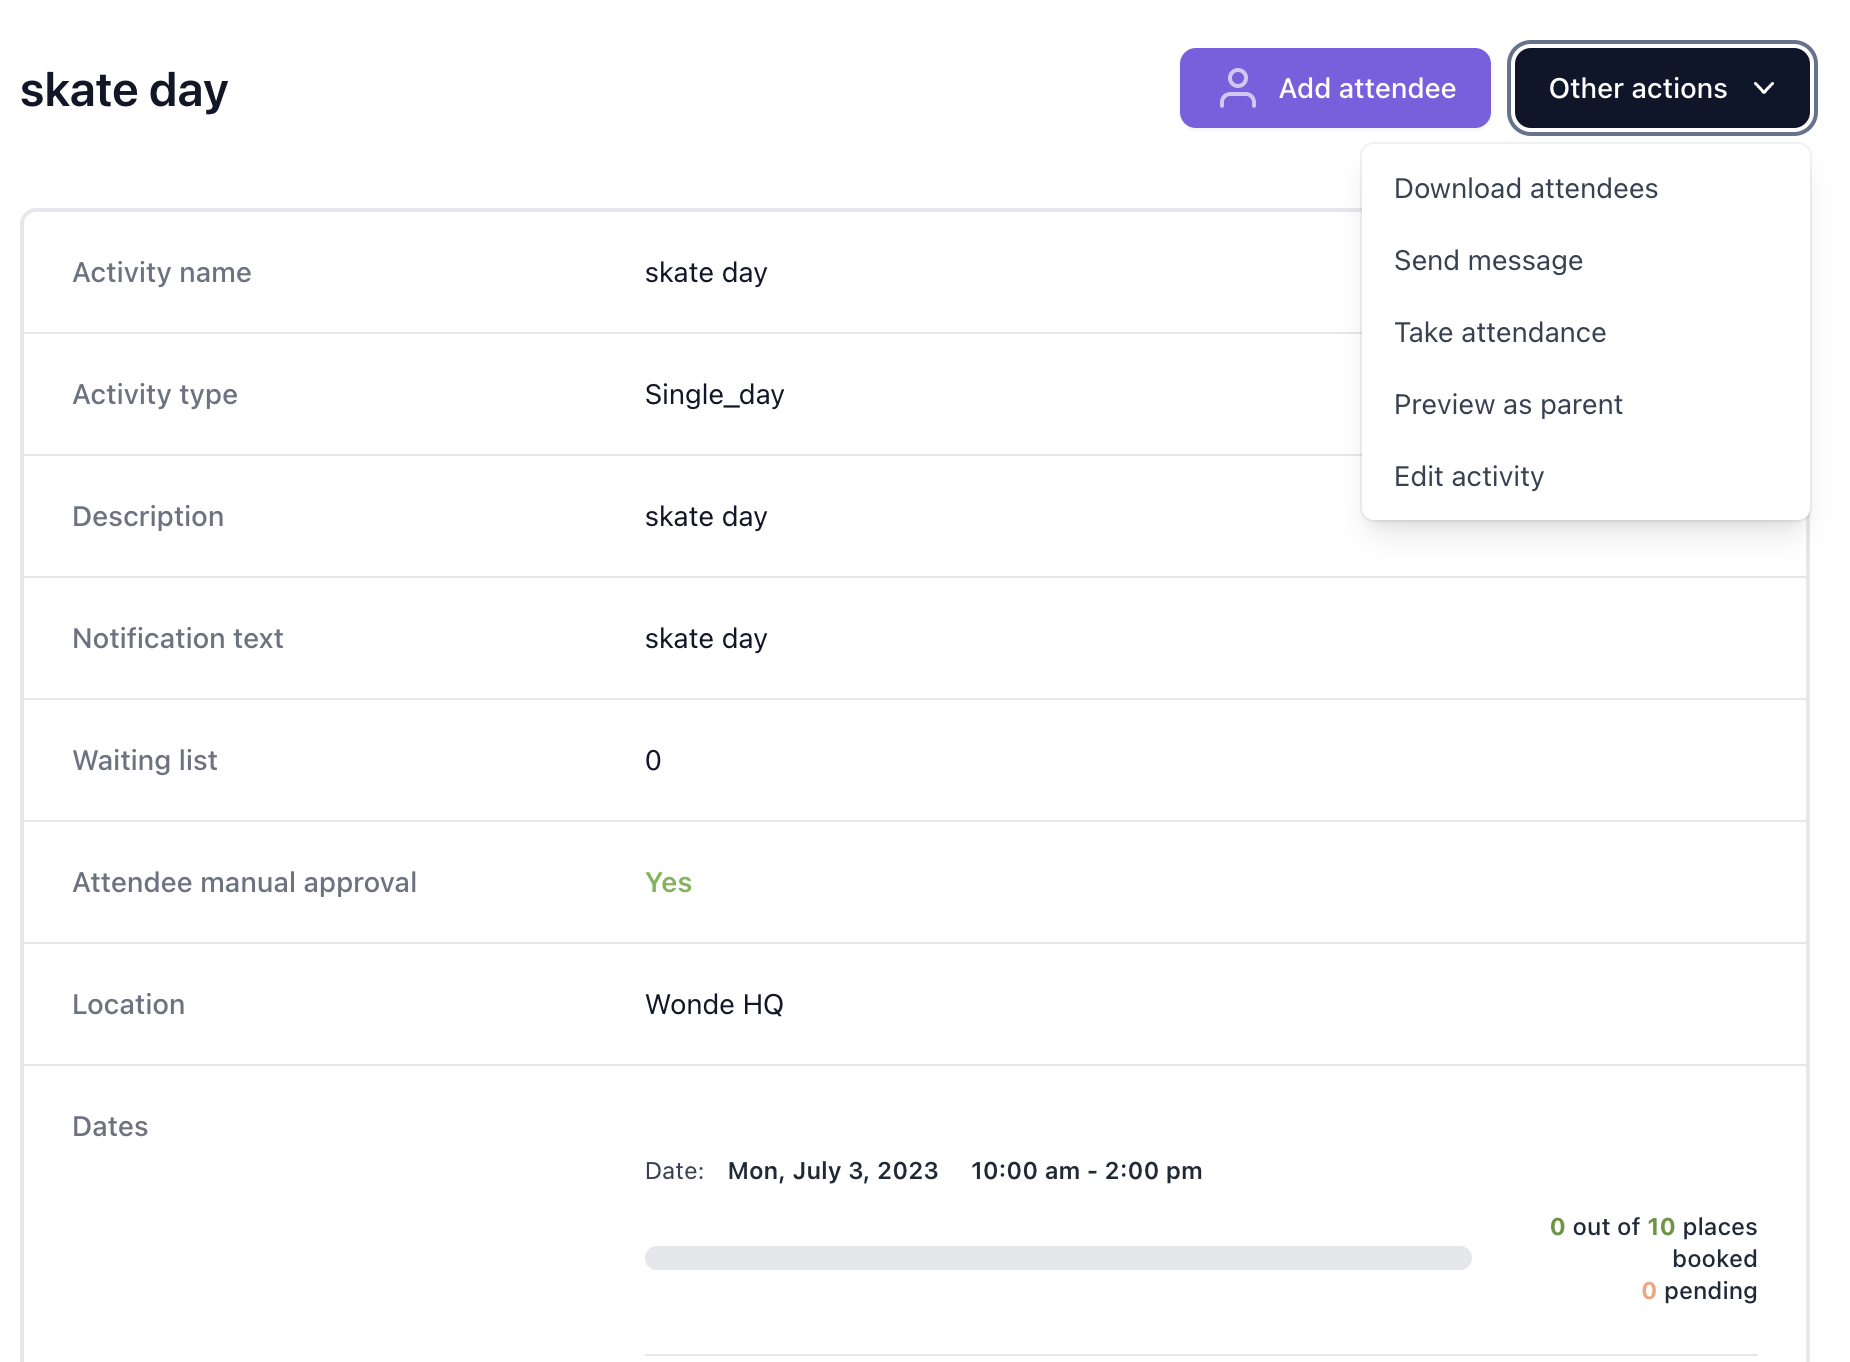Click the Mon, July 3, 2023 date
Screen dimensions: 1850x1362
[x=832, y=1170]
